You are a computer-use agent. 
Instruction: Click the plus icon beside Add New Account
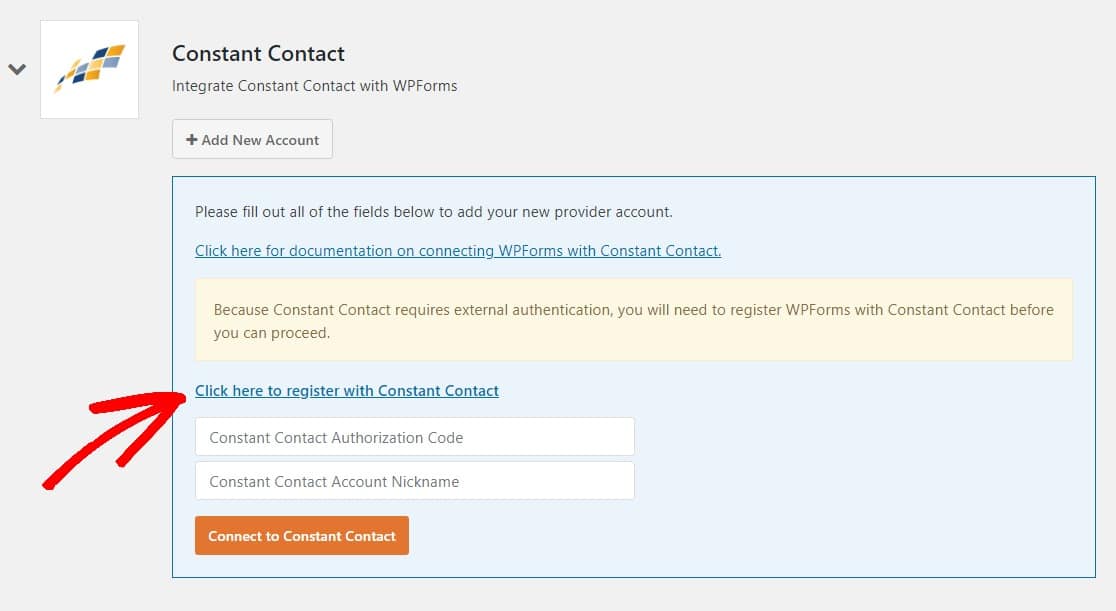(191, 140)
